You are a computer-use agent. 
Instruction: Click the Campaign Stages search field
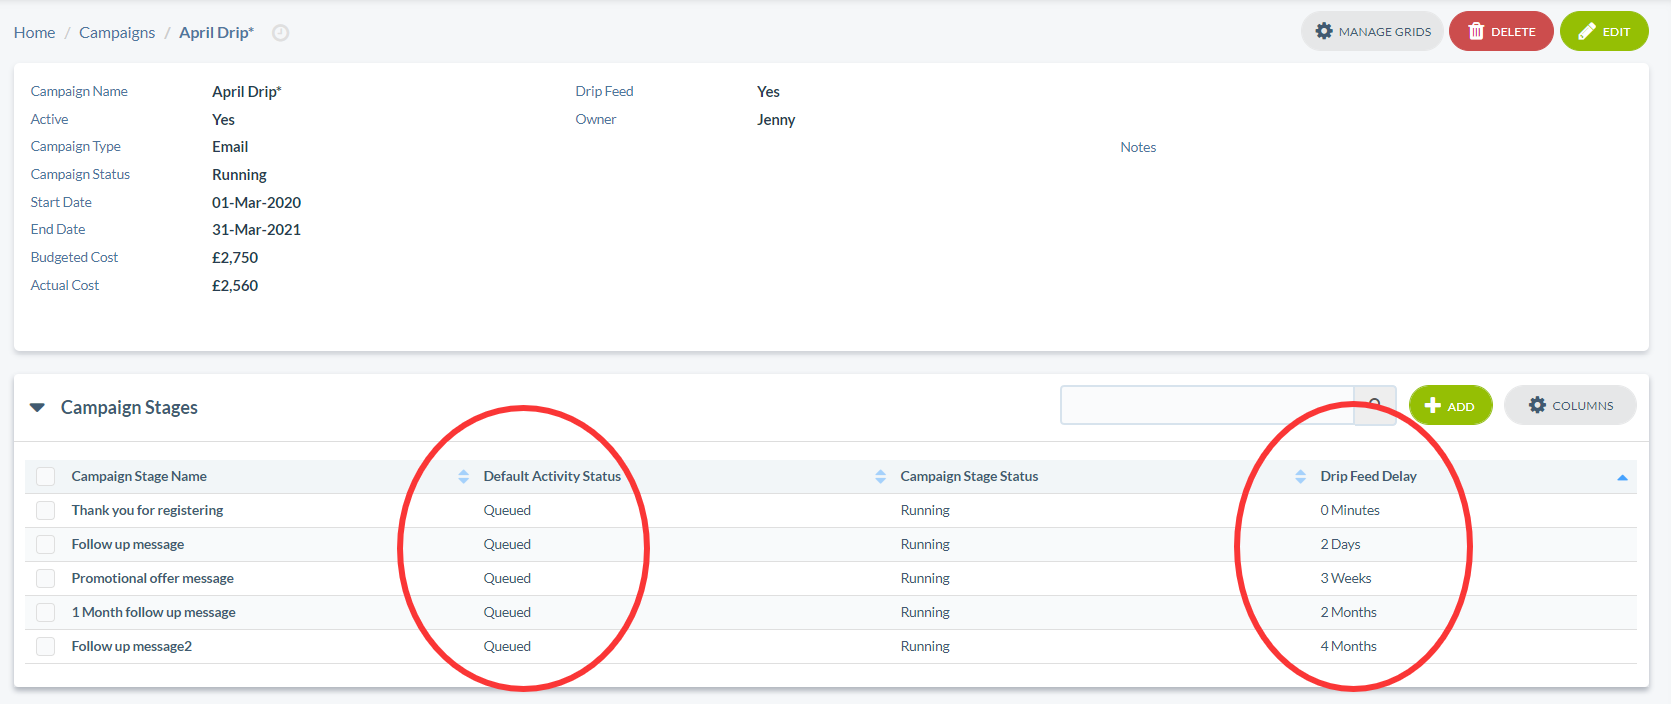coord(1207,405)
